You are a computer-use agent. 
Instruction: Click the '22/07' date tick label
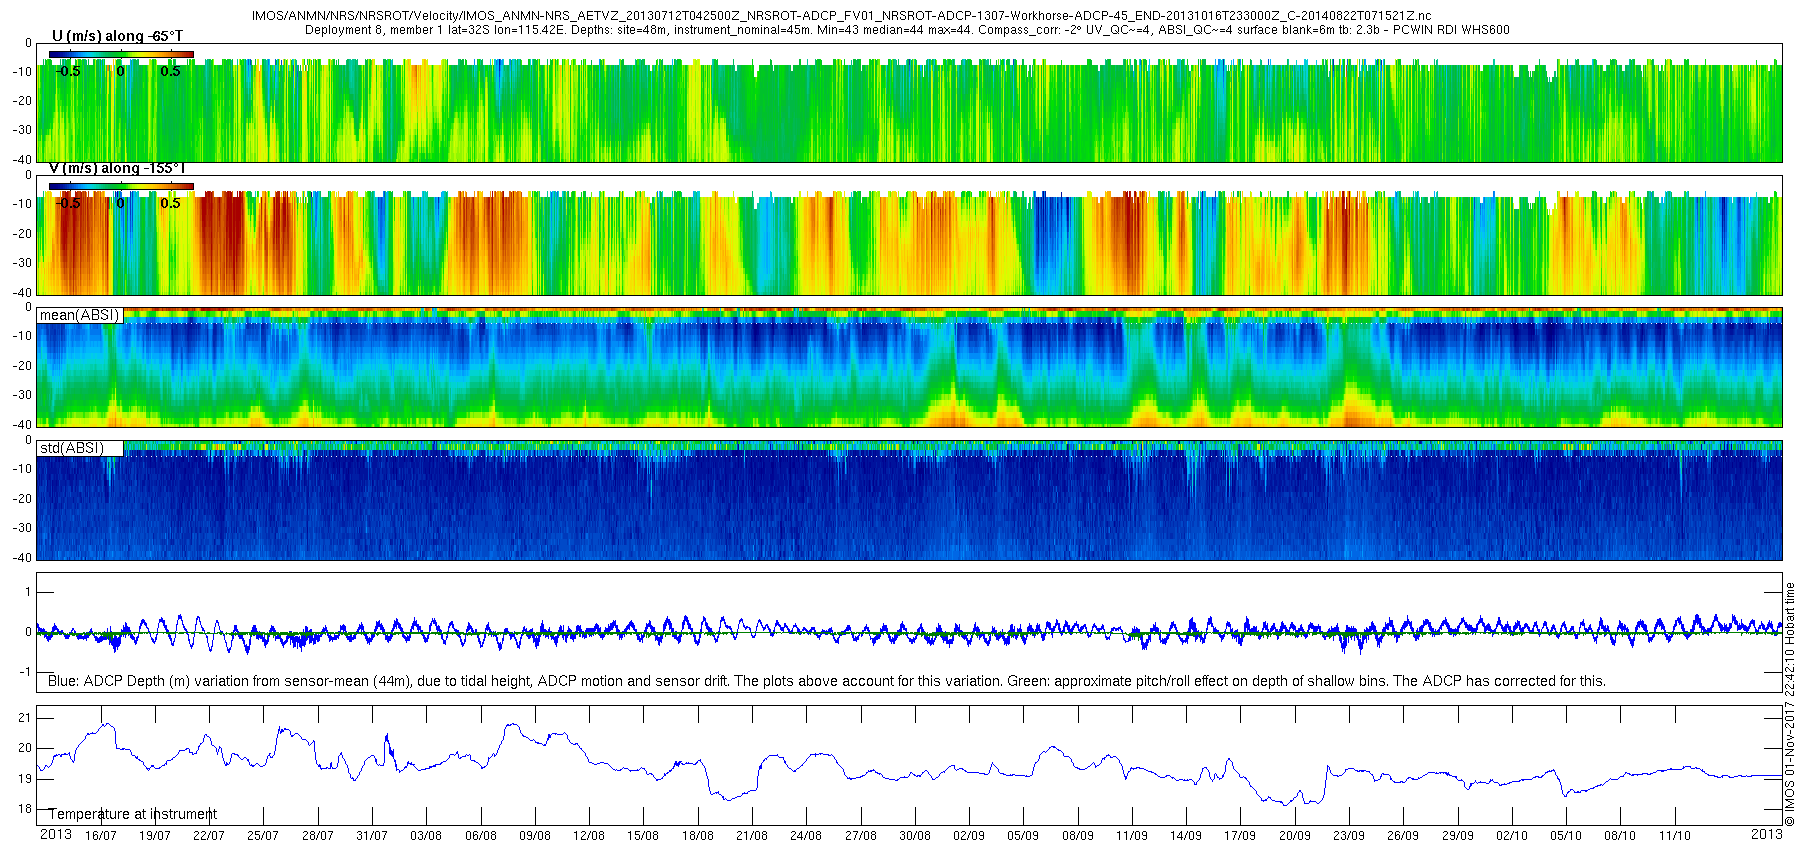208,836
